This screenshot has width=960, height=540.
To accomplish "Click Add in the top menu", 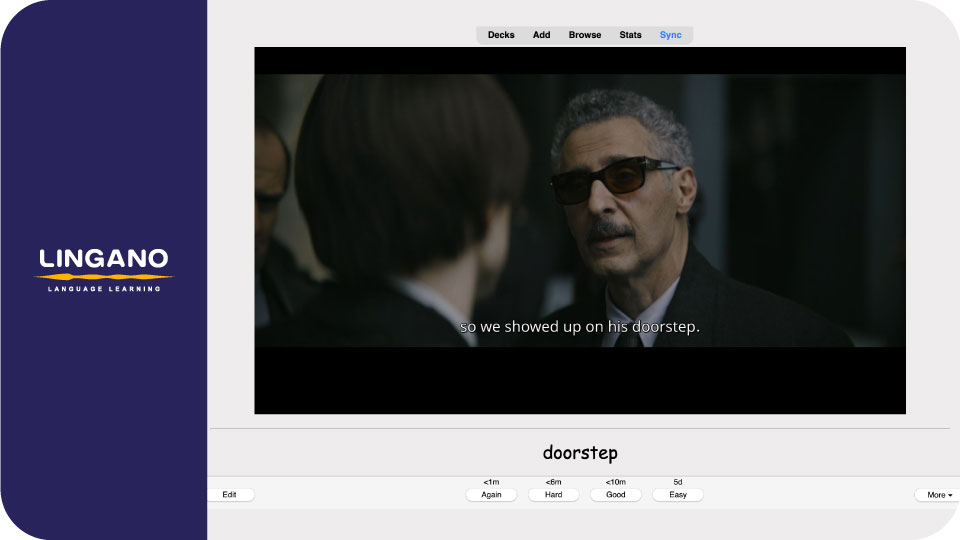I will (541, 35).
